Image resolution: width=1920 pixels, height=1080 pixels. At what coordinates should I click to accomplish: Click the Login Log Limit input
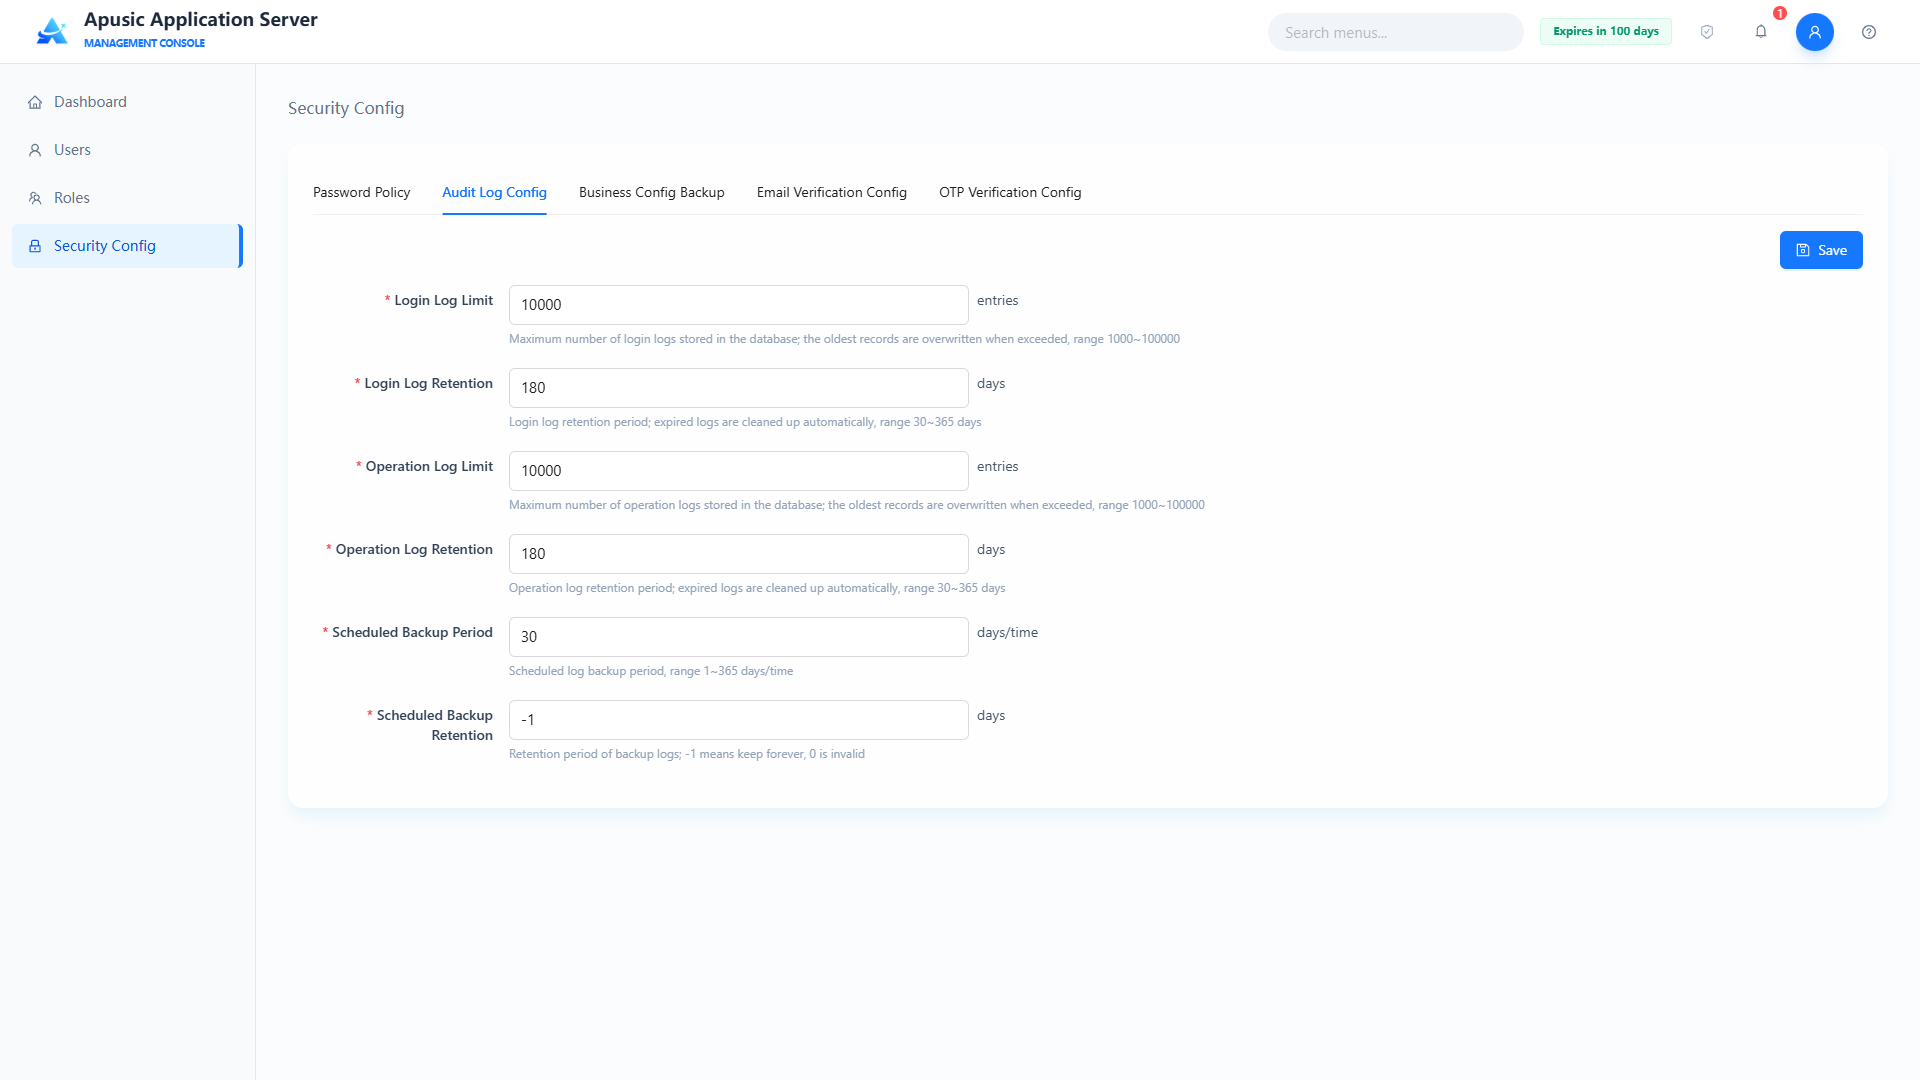pyautogui.click(x=739, y=305)
